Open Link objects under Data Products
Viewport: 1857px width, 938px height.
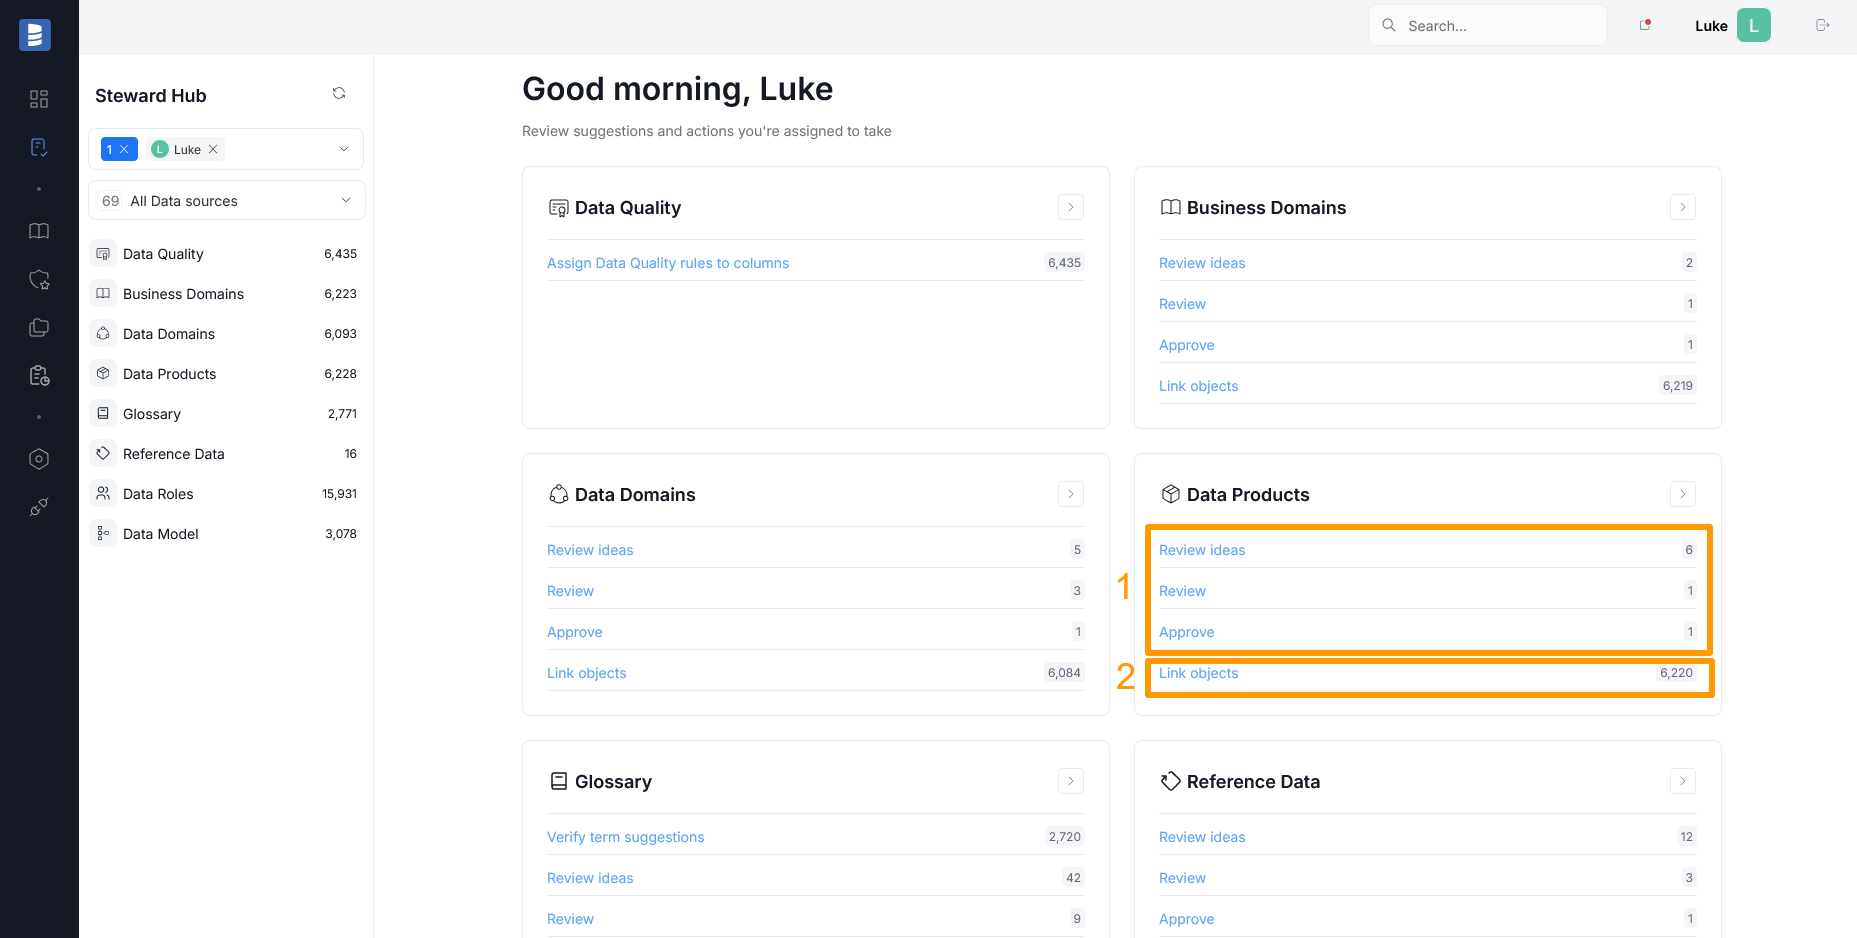point(1198,673)
